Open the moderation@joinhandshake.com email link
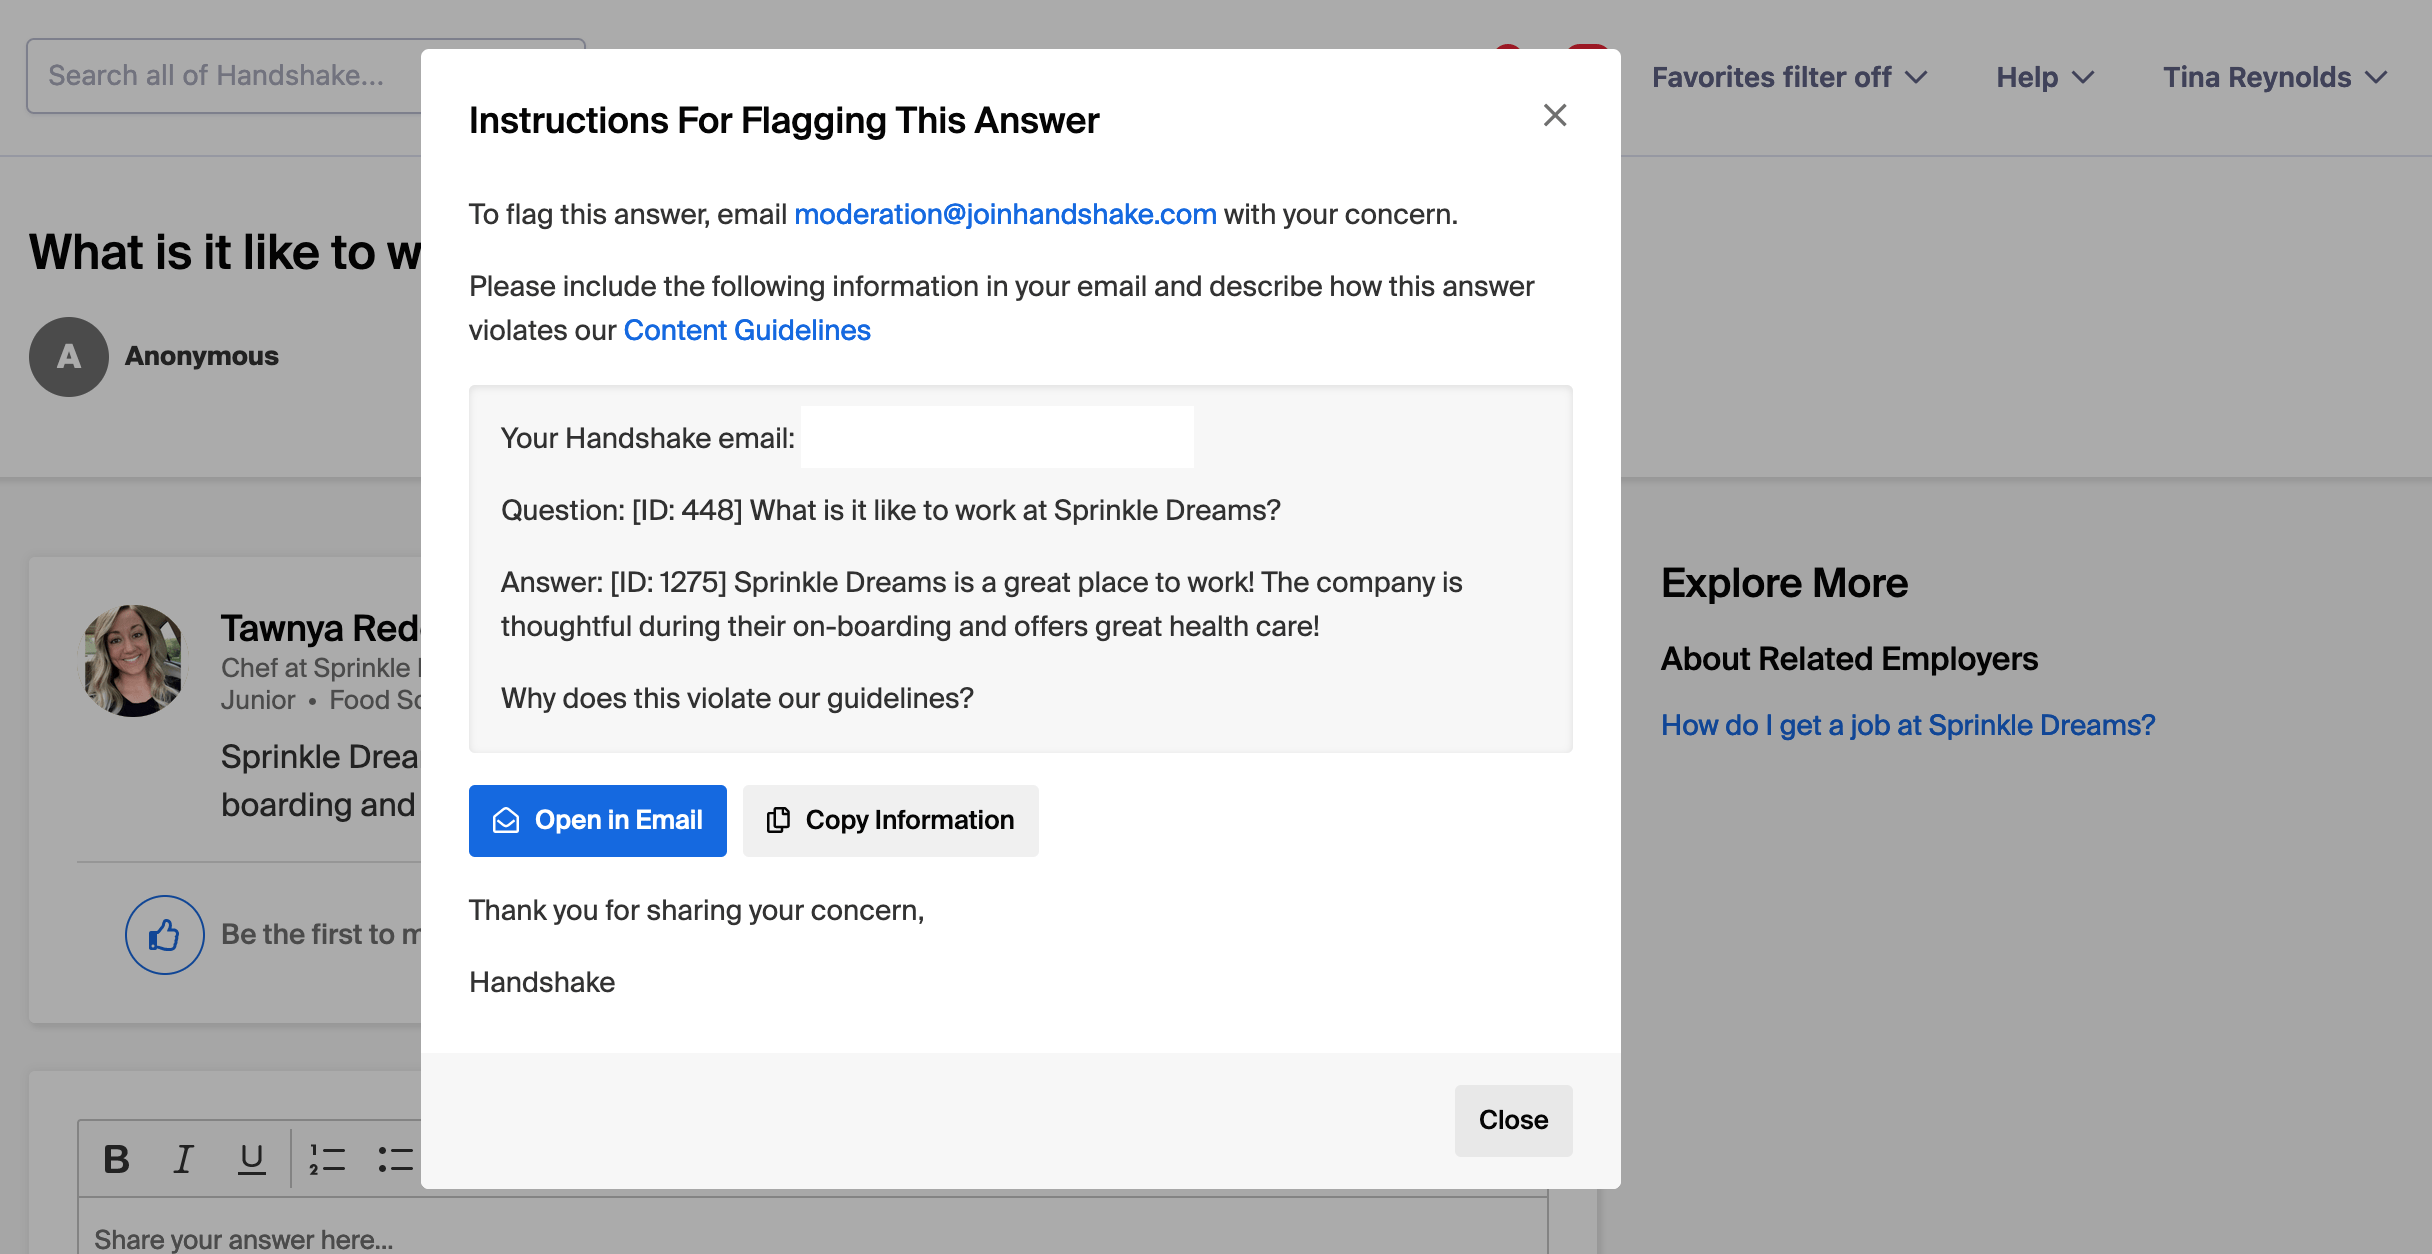2432x1254 pixels. point(1005,214)
